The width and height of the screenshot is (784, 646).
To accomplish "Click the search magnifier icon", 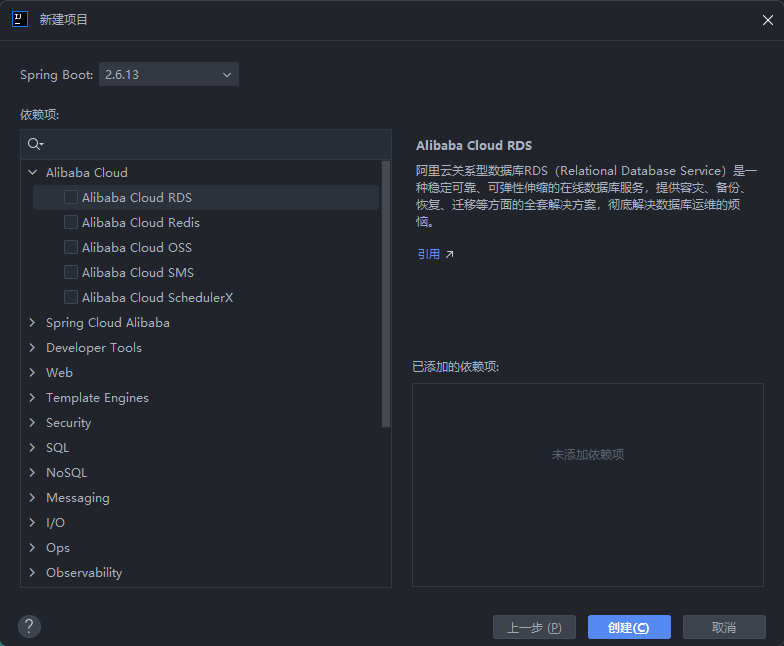I will [36, 144].
